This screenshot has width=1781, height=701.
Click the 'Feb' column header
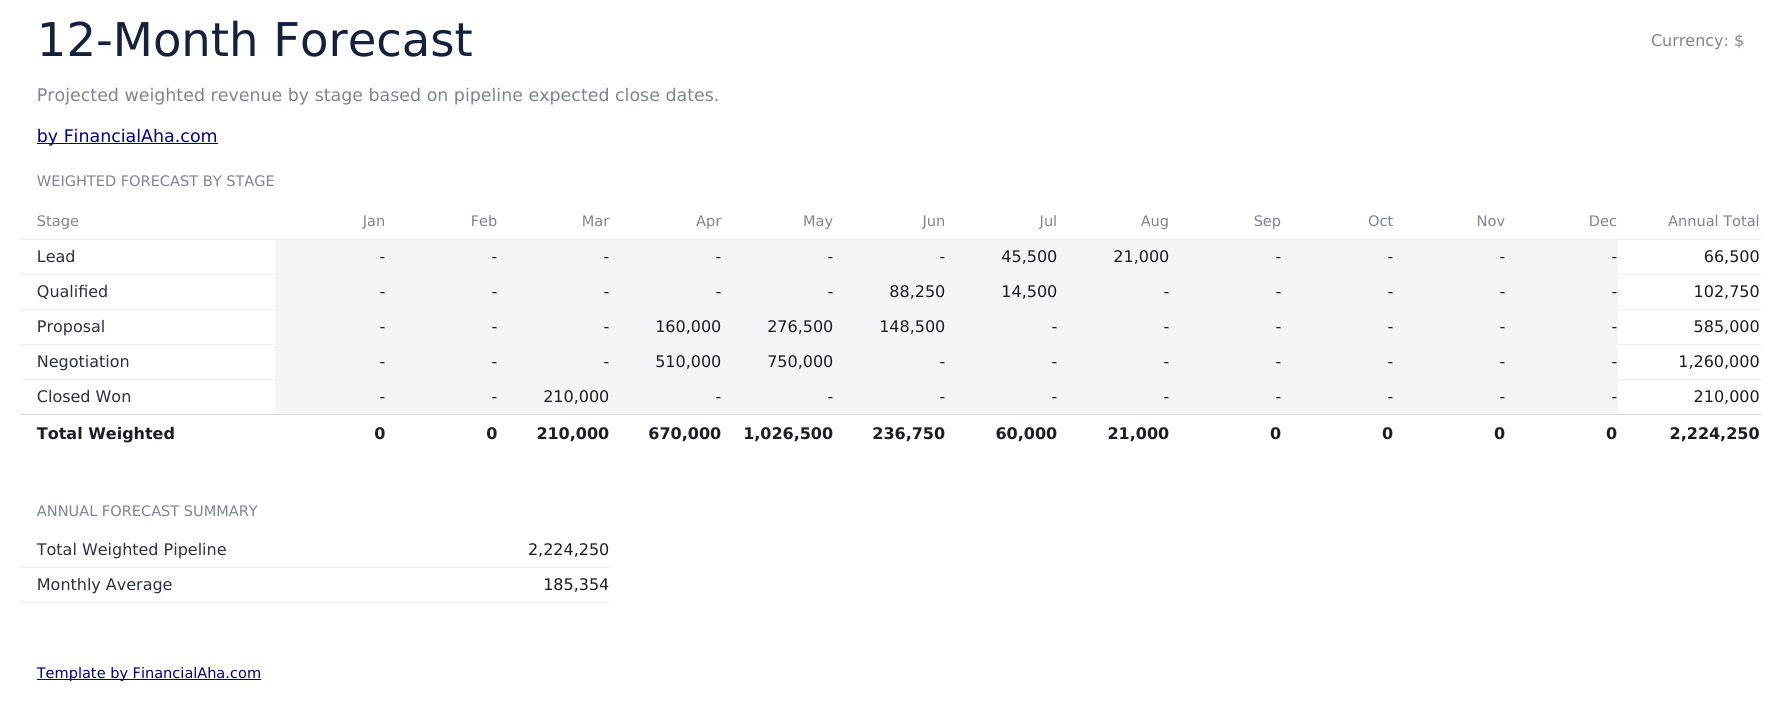(484, 221)
